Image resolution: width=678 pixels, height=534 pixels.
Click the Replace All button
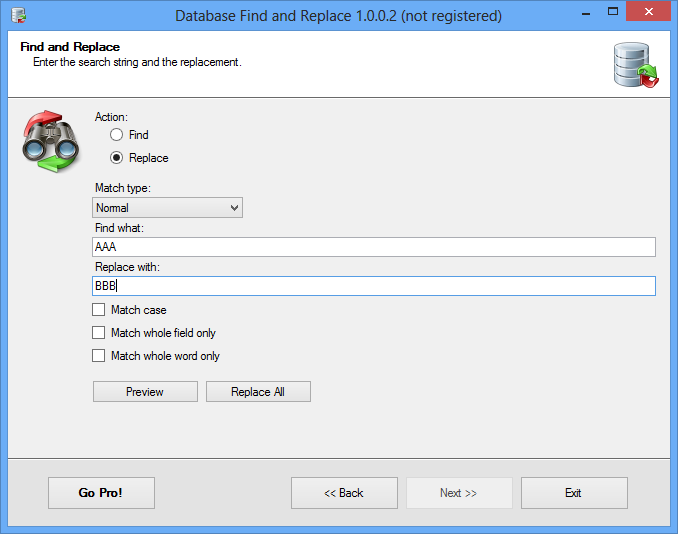pos(258,392)
